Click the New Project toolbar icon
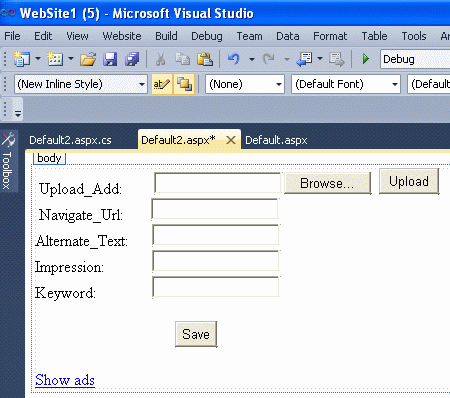Screen dimensions: 450x398 point(22,59)
